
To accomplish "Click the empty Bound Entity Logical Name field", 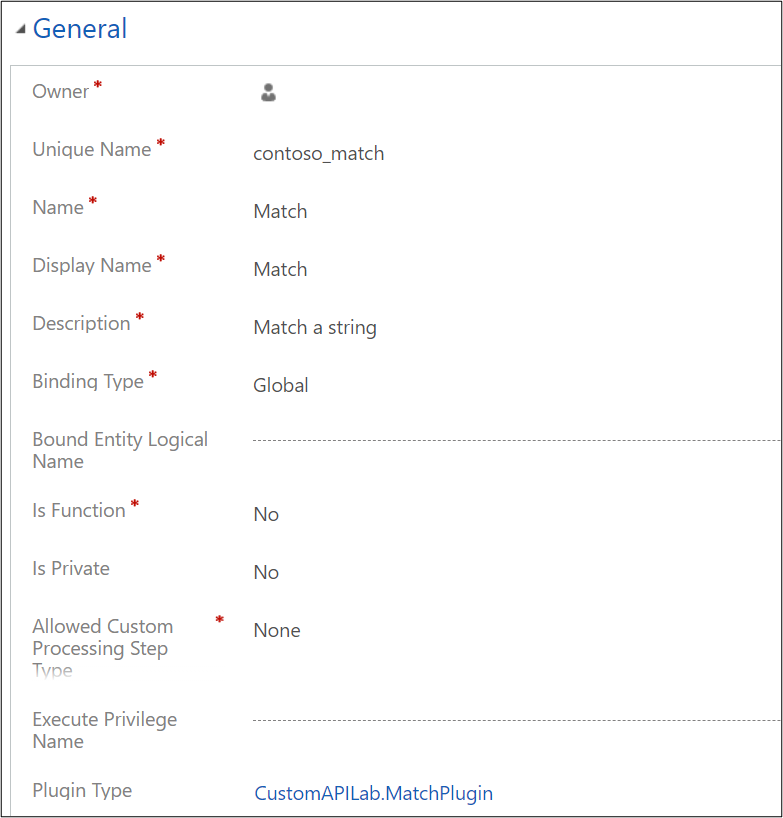I will coord(450,440).
